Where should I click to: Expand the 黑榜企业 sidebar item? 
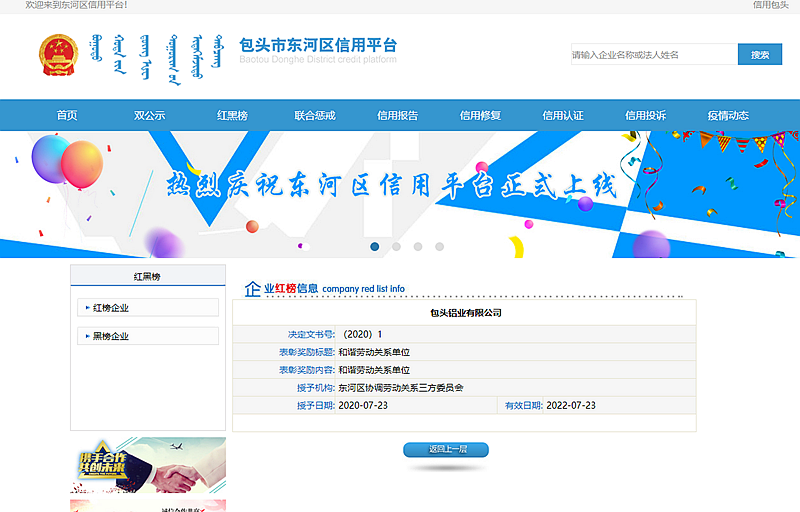148,336
